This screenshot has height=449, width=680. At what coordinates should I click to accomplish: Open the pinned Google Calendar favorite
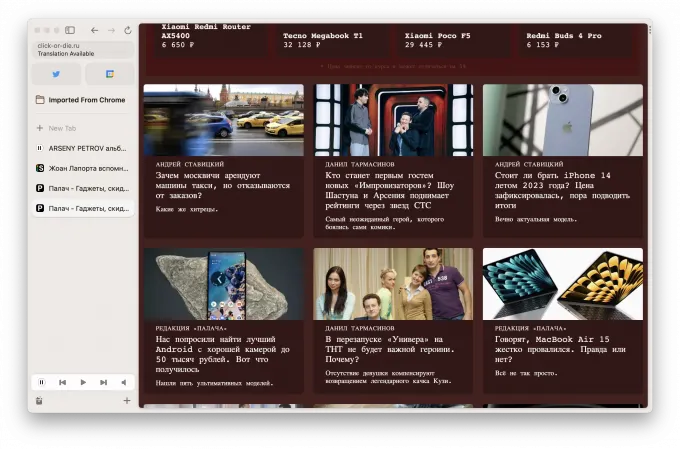point(109,74)
